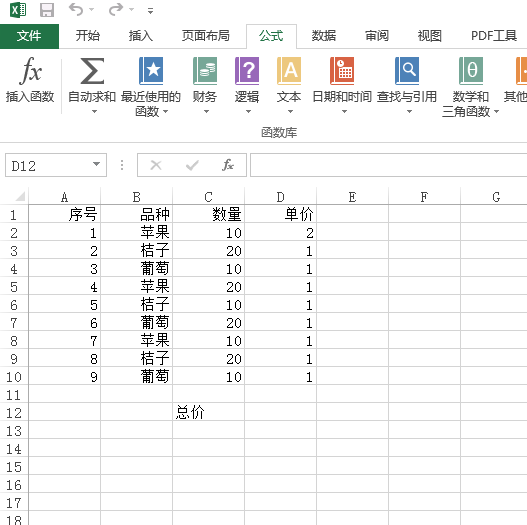527x525 pixels.
Task: Open the 逻辑 functions book icon
Action: (x=247, y=71)
